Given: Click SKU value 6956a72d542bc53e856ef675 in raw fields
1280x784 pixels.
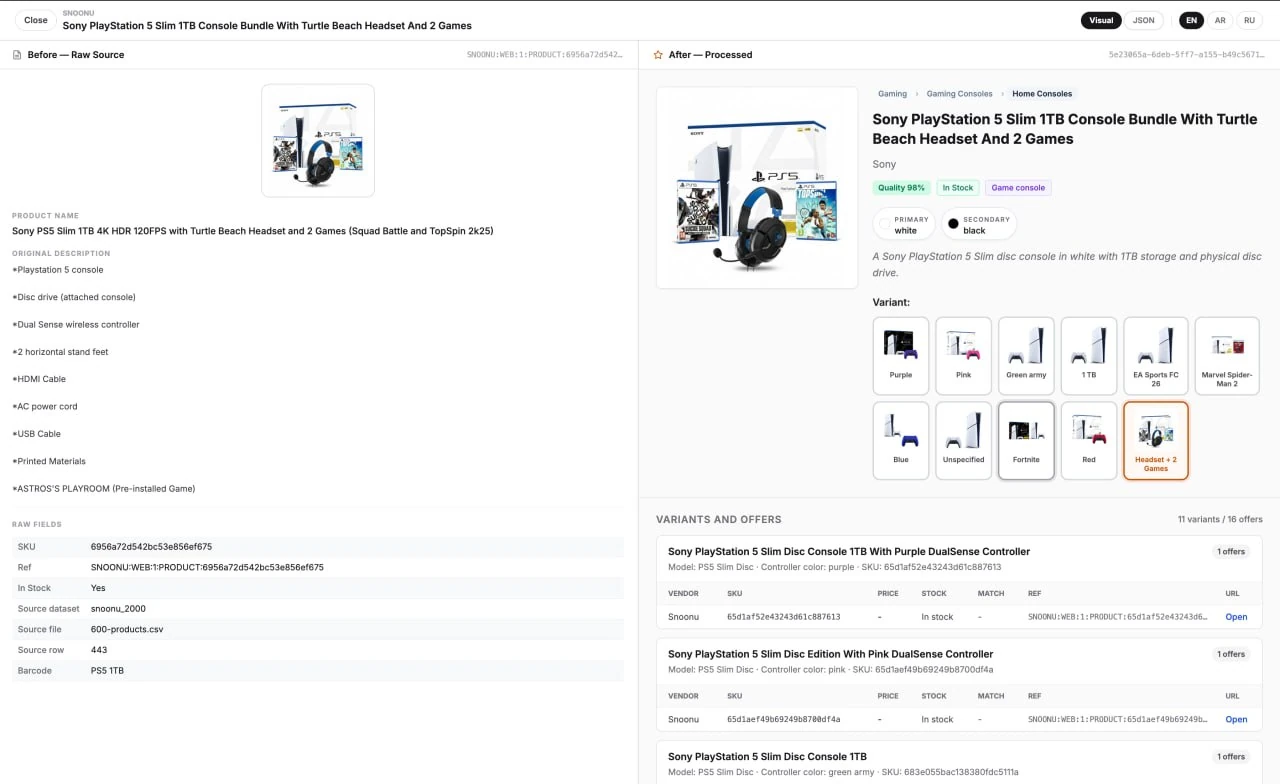Looking at the screenshot, I should (151, 547).
